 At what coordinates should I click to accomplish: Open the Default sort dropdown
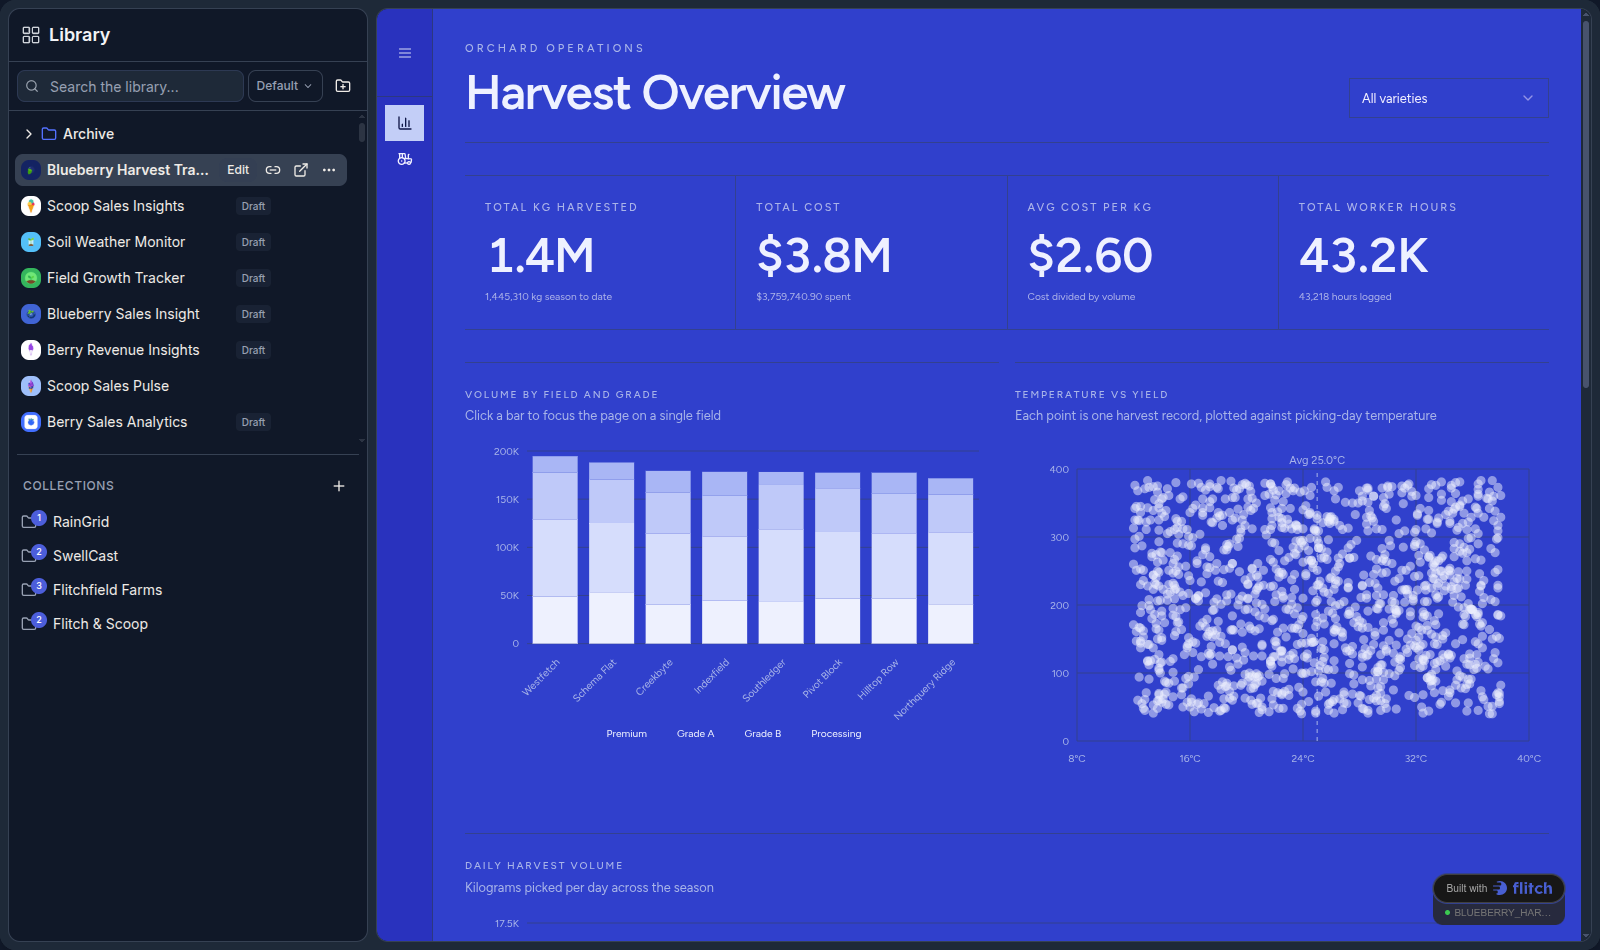(285, 86)
